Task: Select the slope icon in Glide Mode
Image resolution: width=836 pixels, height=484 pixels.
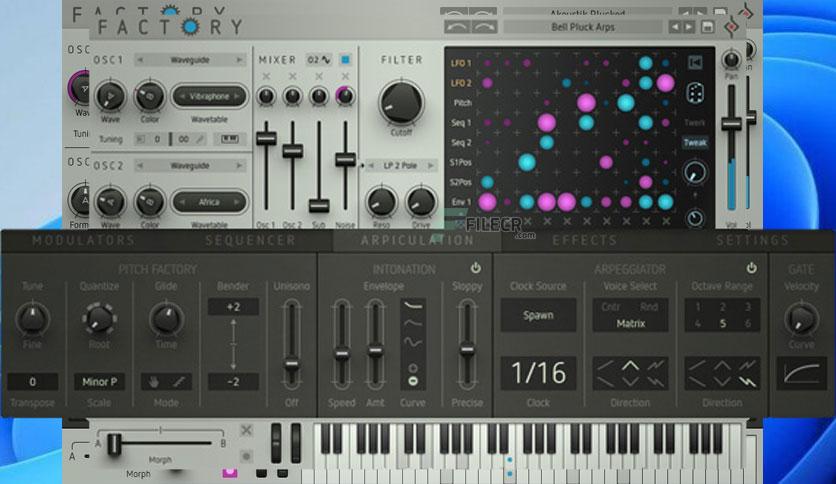Action: pyautogui.click(x=179, y=382)
